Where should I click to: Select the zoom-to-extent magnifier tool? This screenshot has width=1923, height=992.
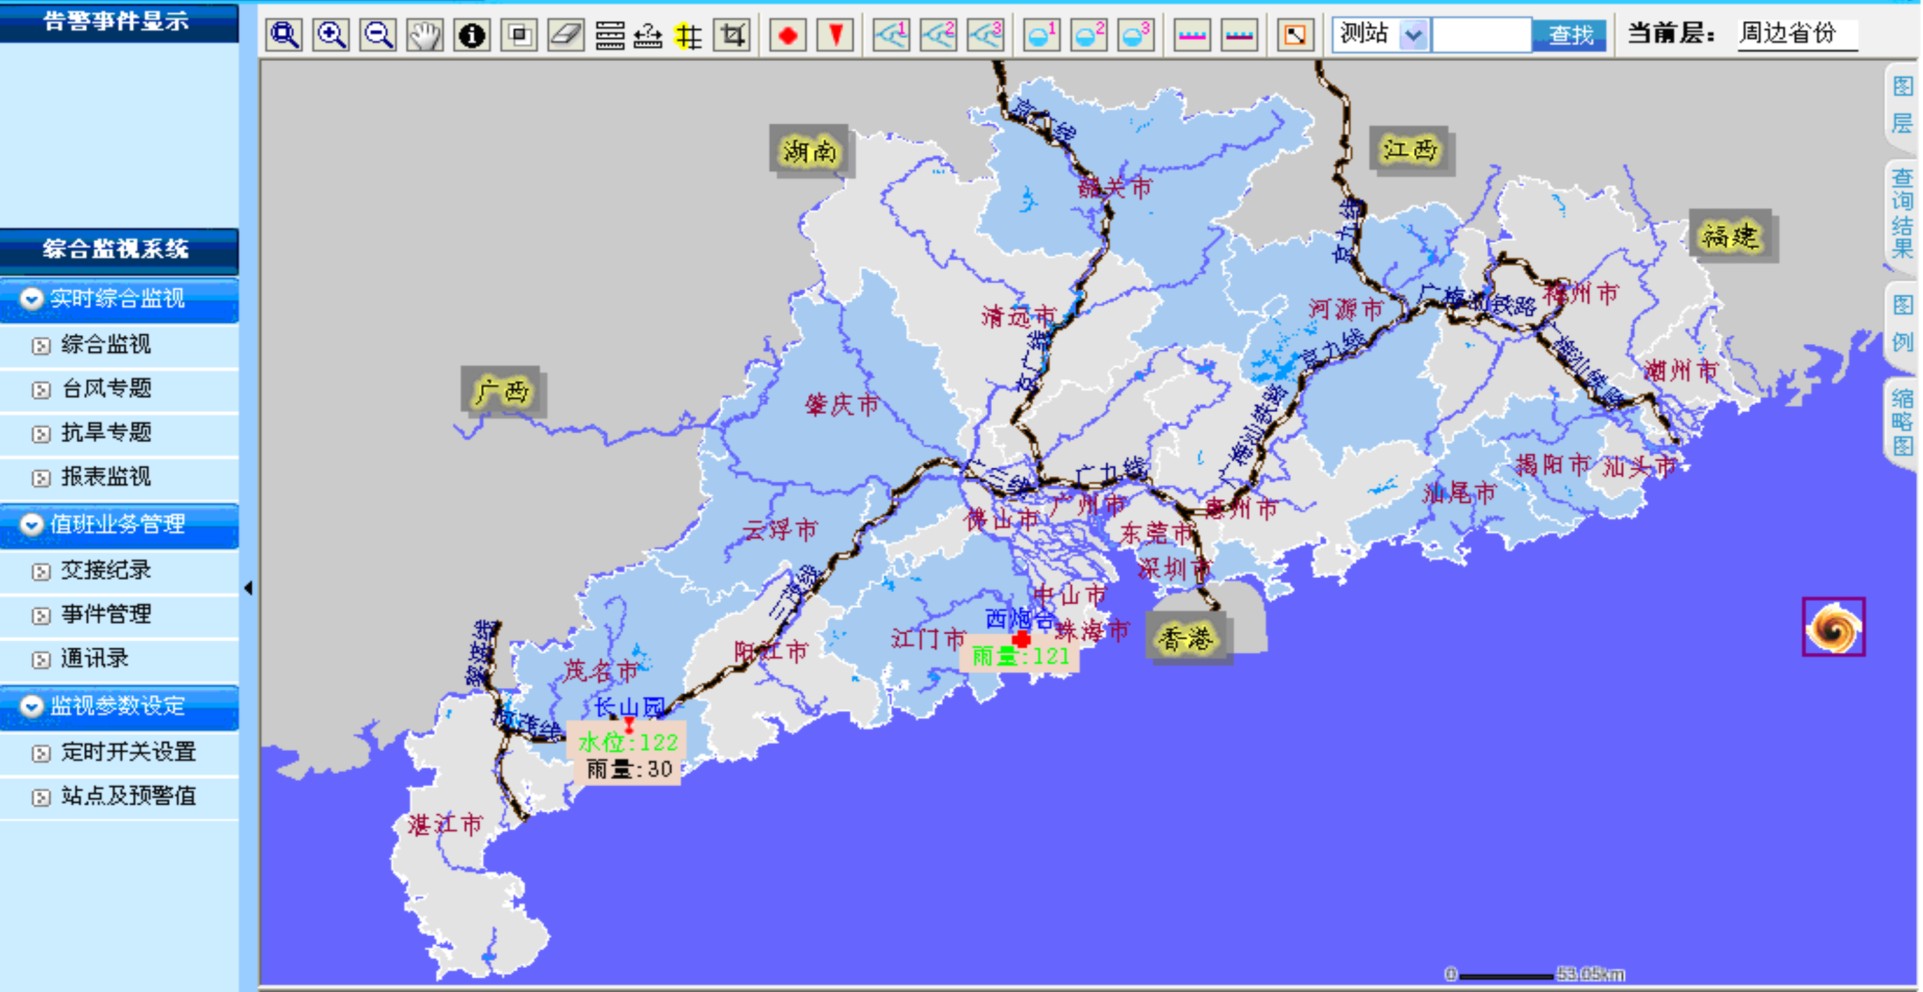point(285,35)
